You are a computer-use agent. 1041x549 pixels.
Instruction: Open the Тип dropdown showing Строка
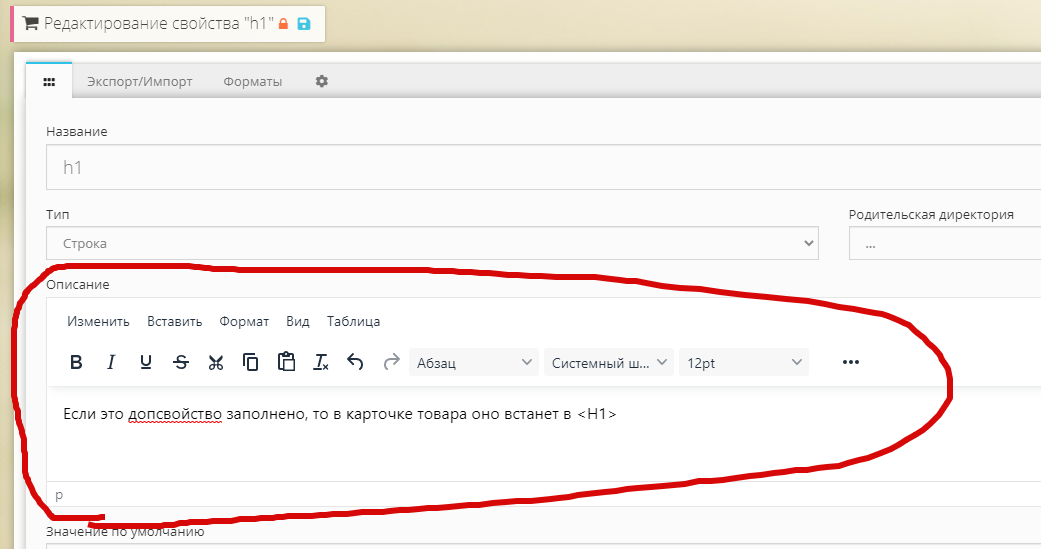pos(432,243)
